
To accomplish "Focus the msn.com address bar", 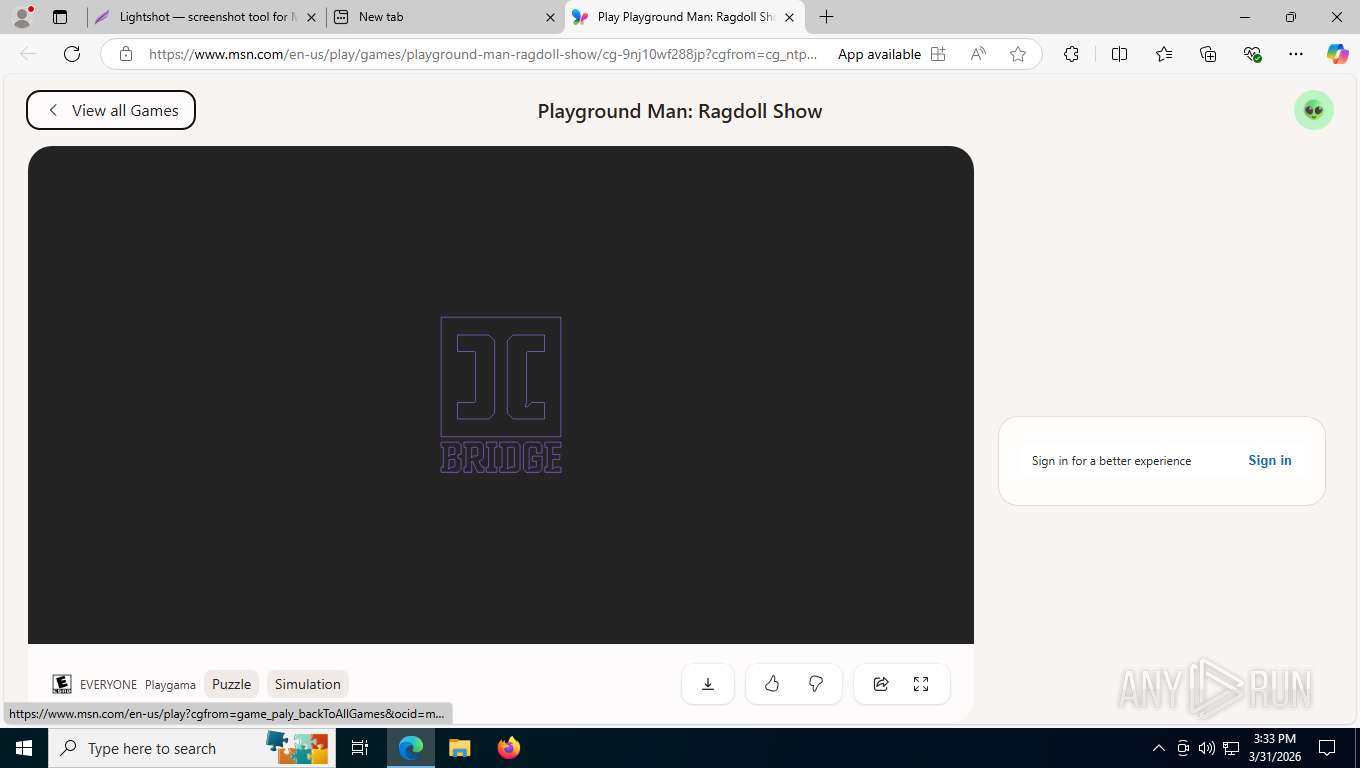I will click(482, 54).
